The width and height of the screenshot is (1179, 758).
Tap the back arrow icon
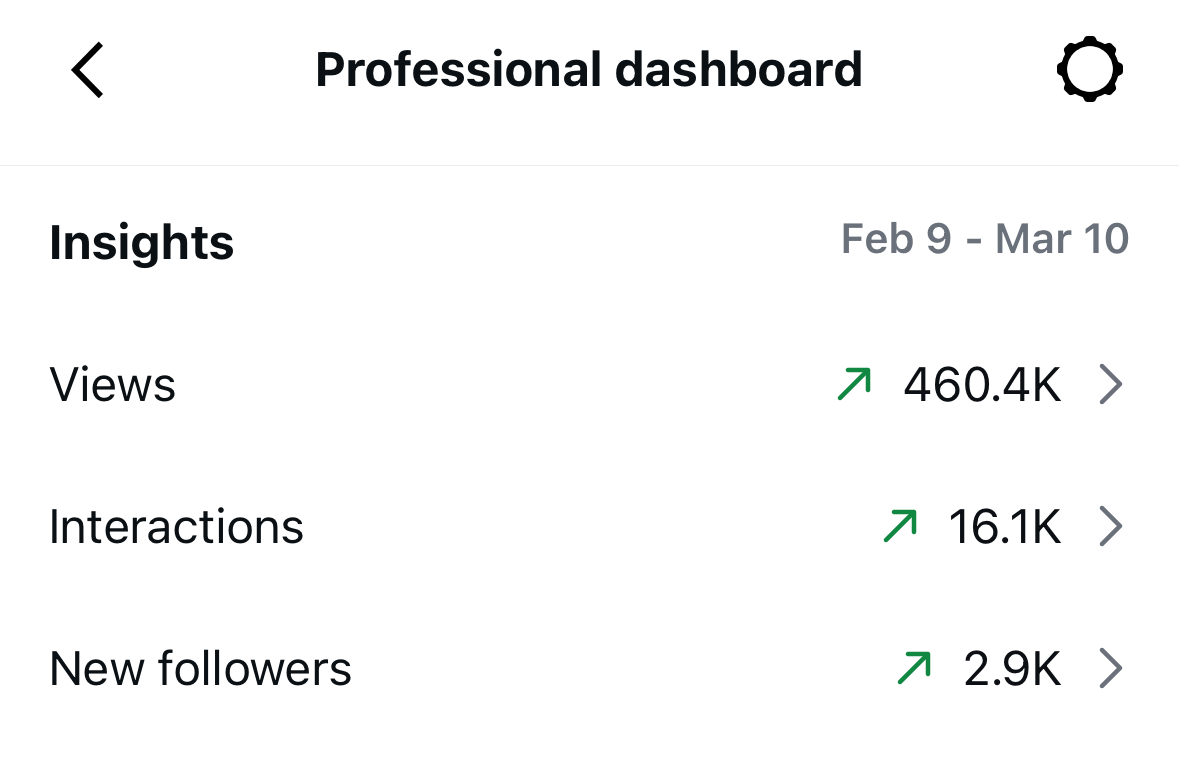point(88,71)
